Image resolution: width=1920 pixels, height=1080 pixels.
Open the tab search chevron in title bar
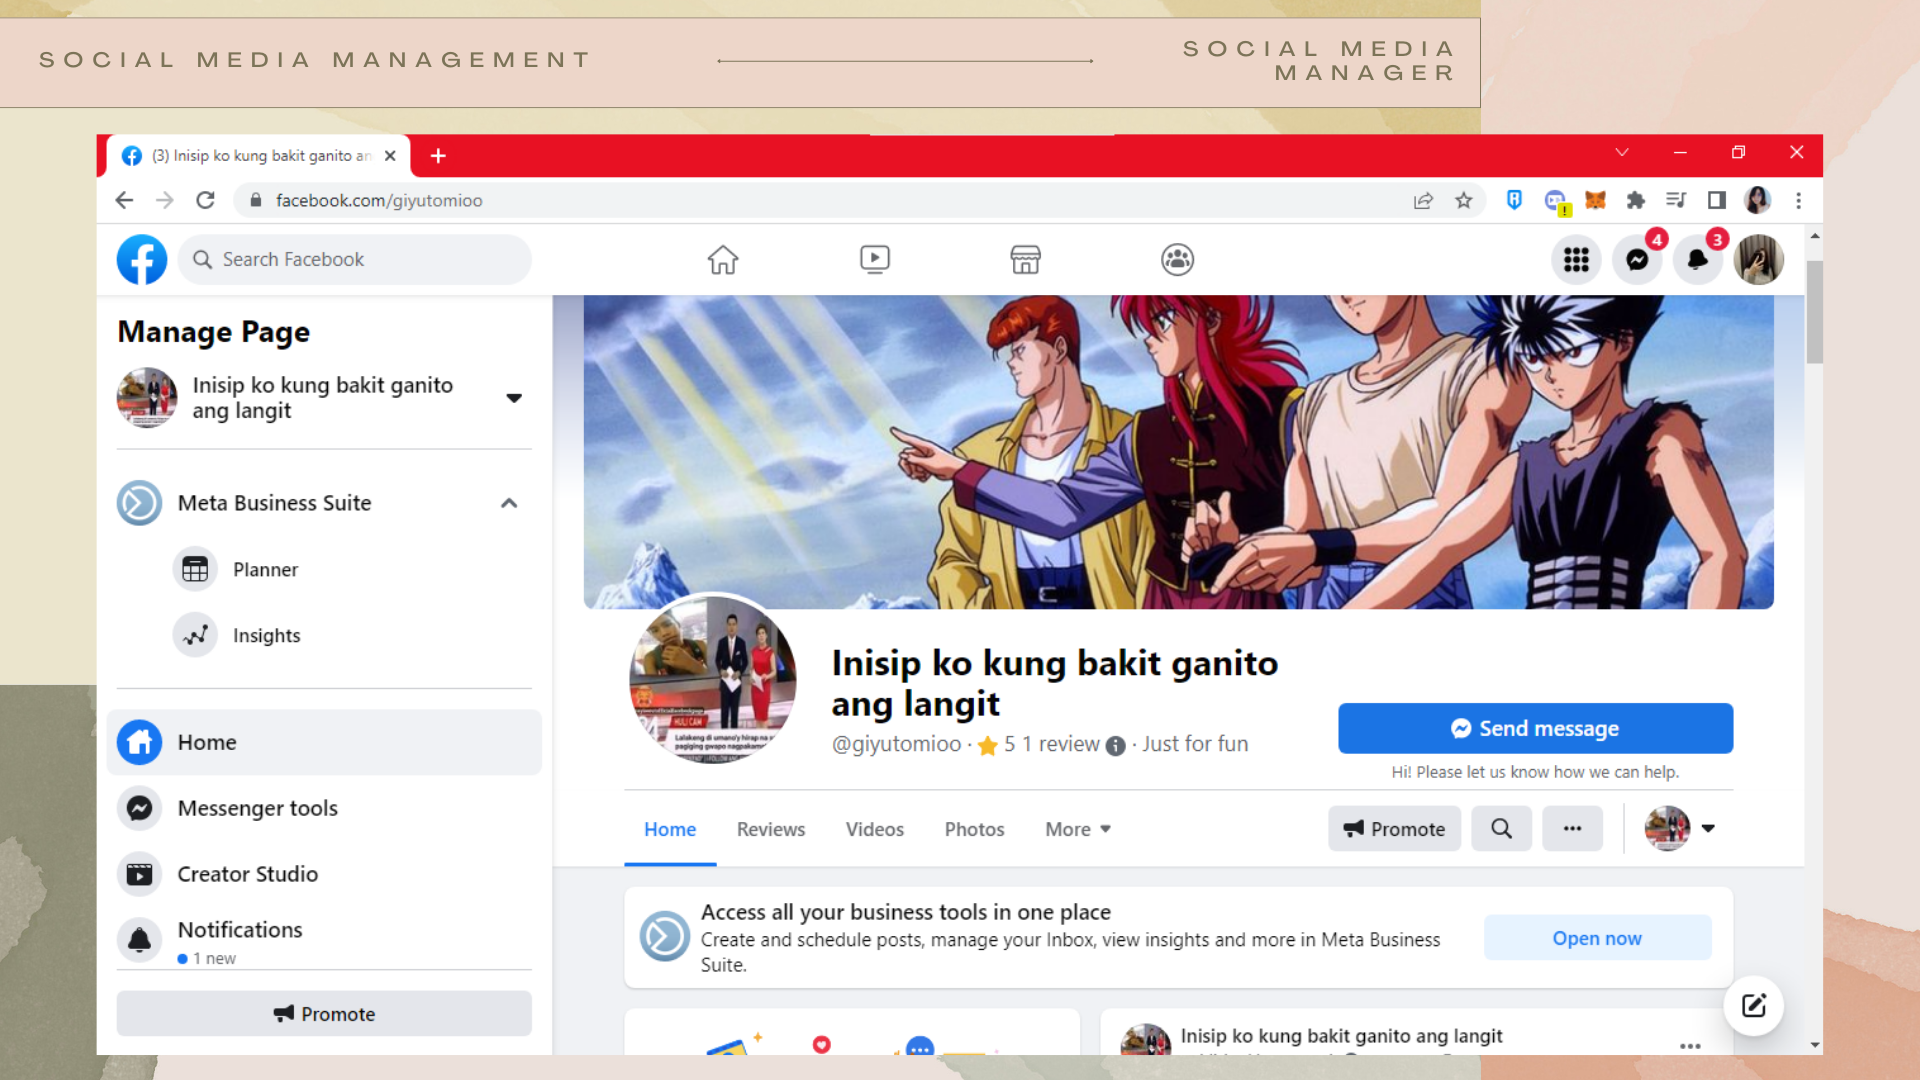click(1622, 152)
